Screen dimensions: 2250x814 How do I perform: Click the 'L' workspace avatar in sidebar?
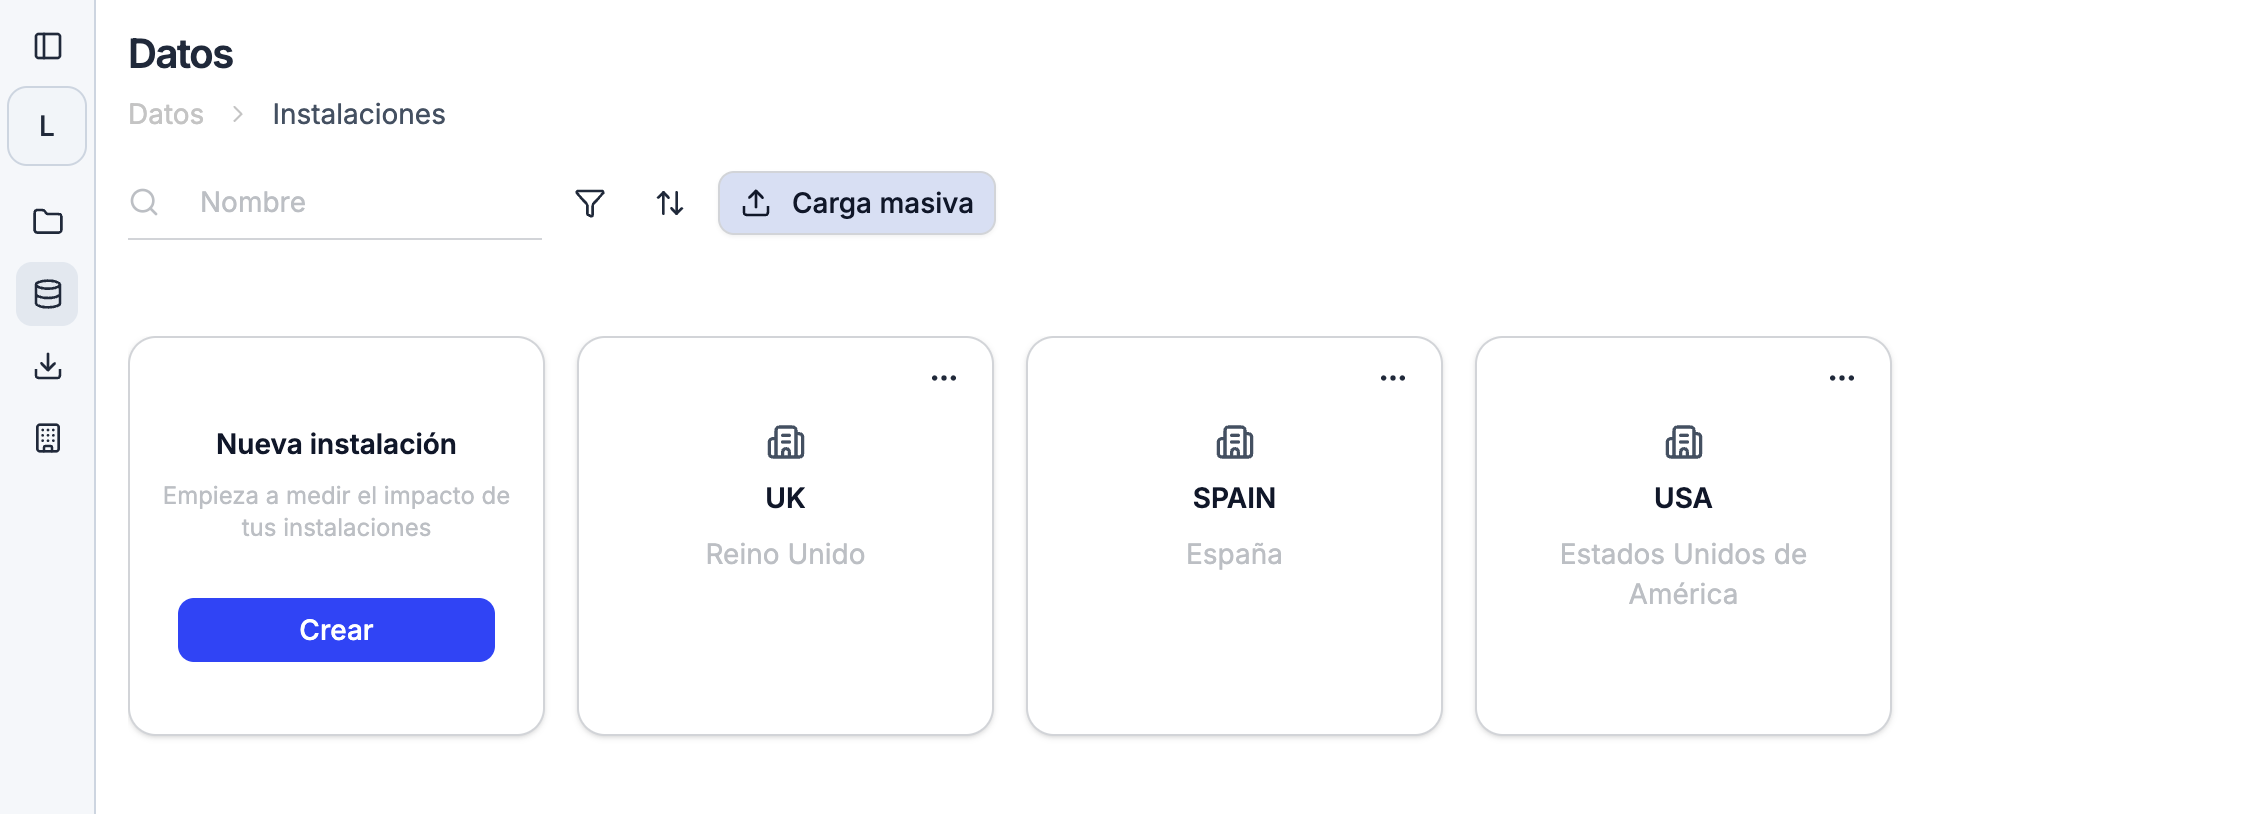pyautogui.click(x=46, y=125)
